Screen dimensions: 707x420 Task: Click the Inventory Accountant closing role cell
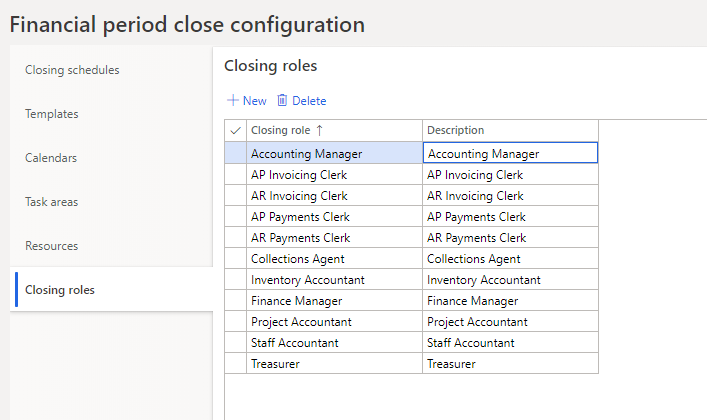[x=308, y=280]
